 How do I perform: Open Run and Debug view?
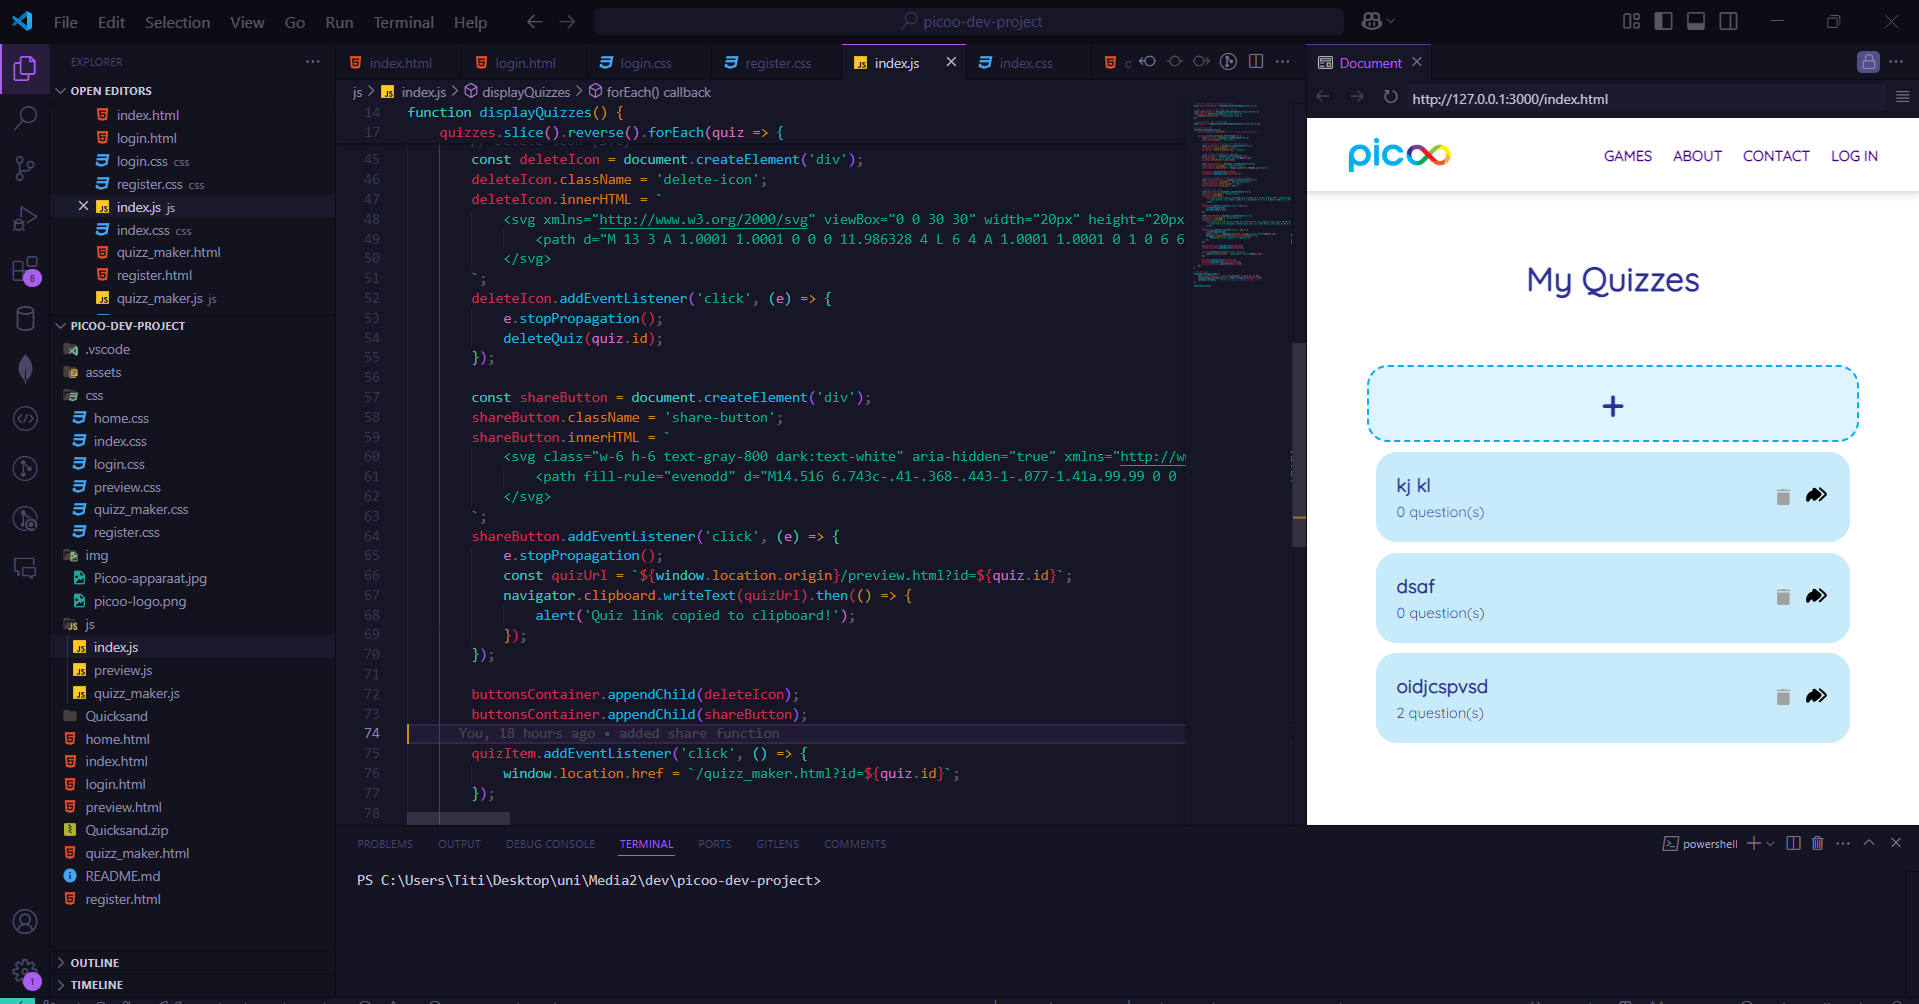(25, 219)
